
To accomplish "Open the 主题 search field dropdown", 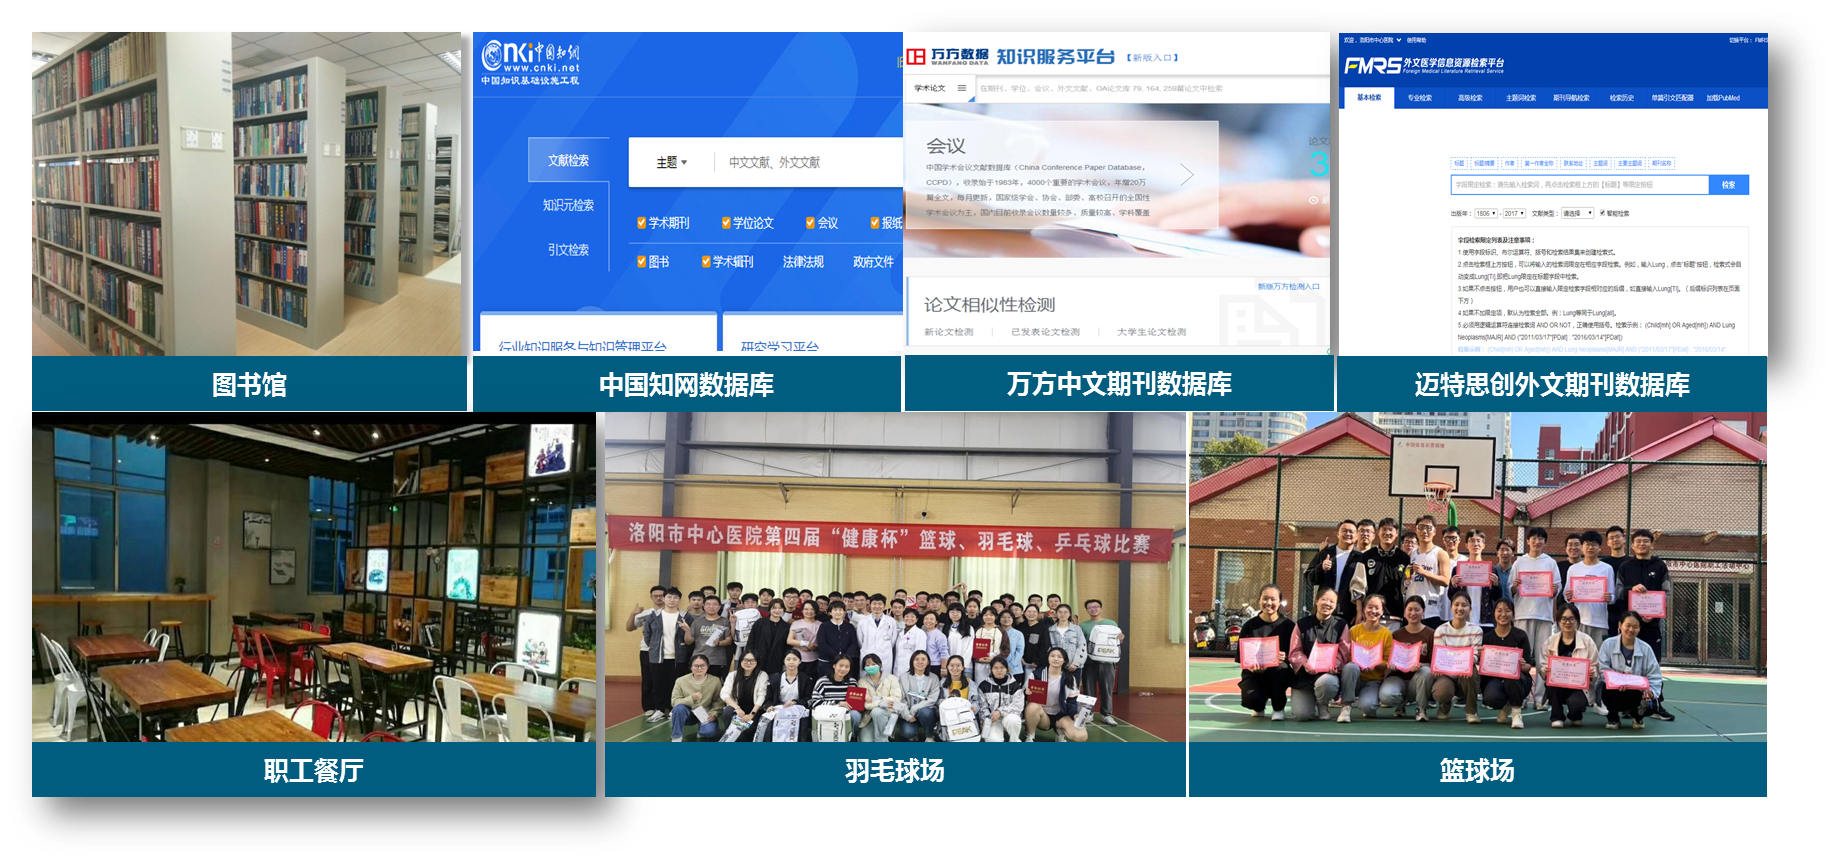I will (x=672, y=163).
